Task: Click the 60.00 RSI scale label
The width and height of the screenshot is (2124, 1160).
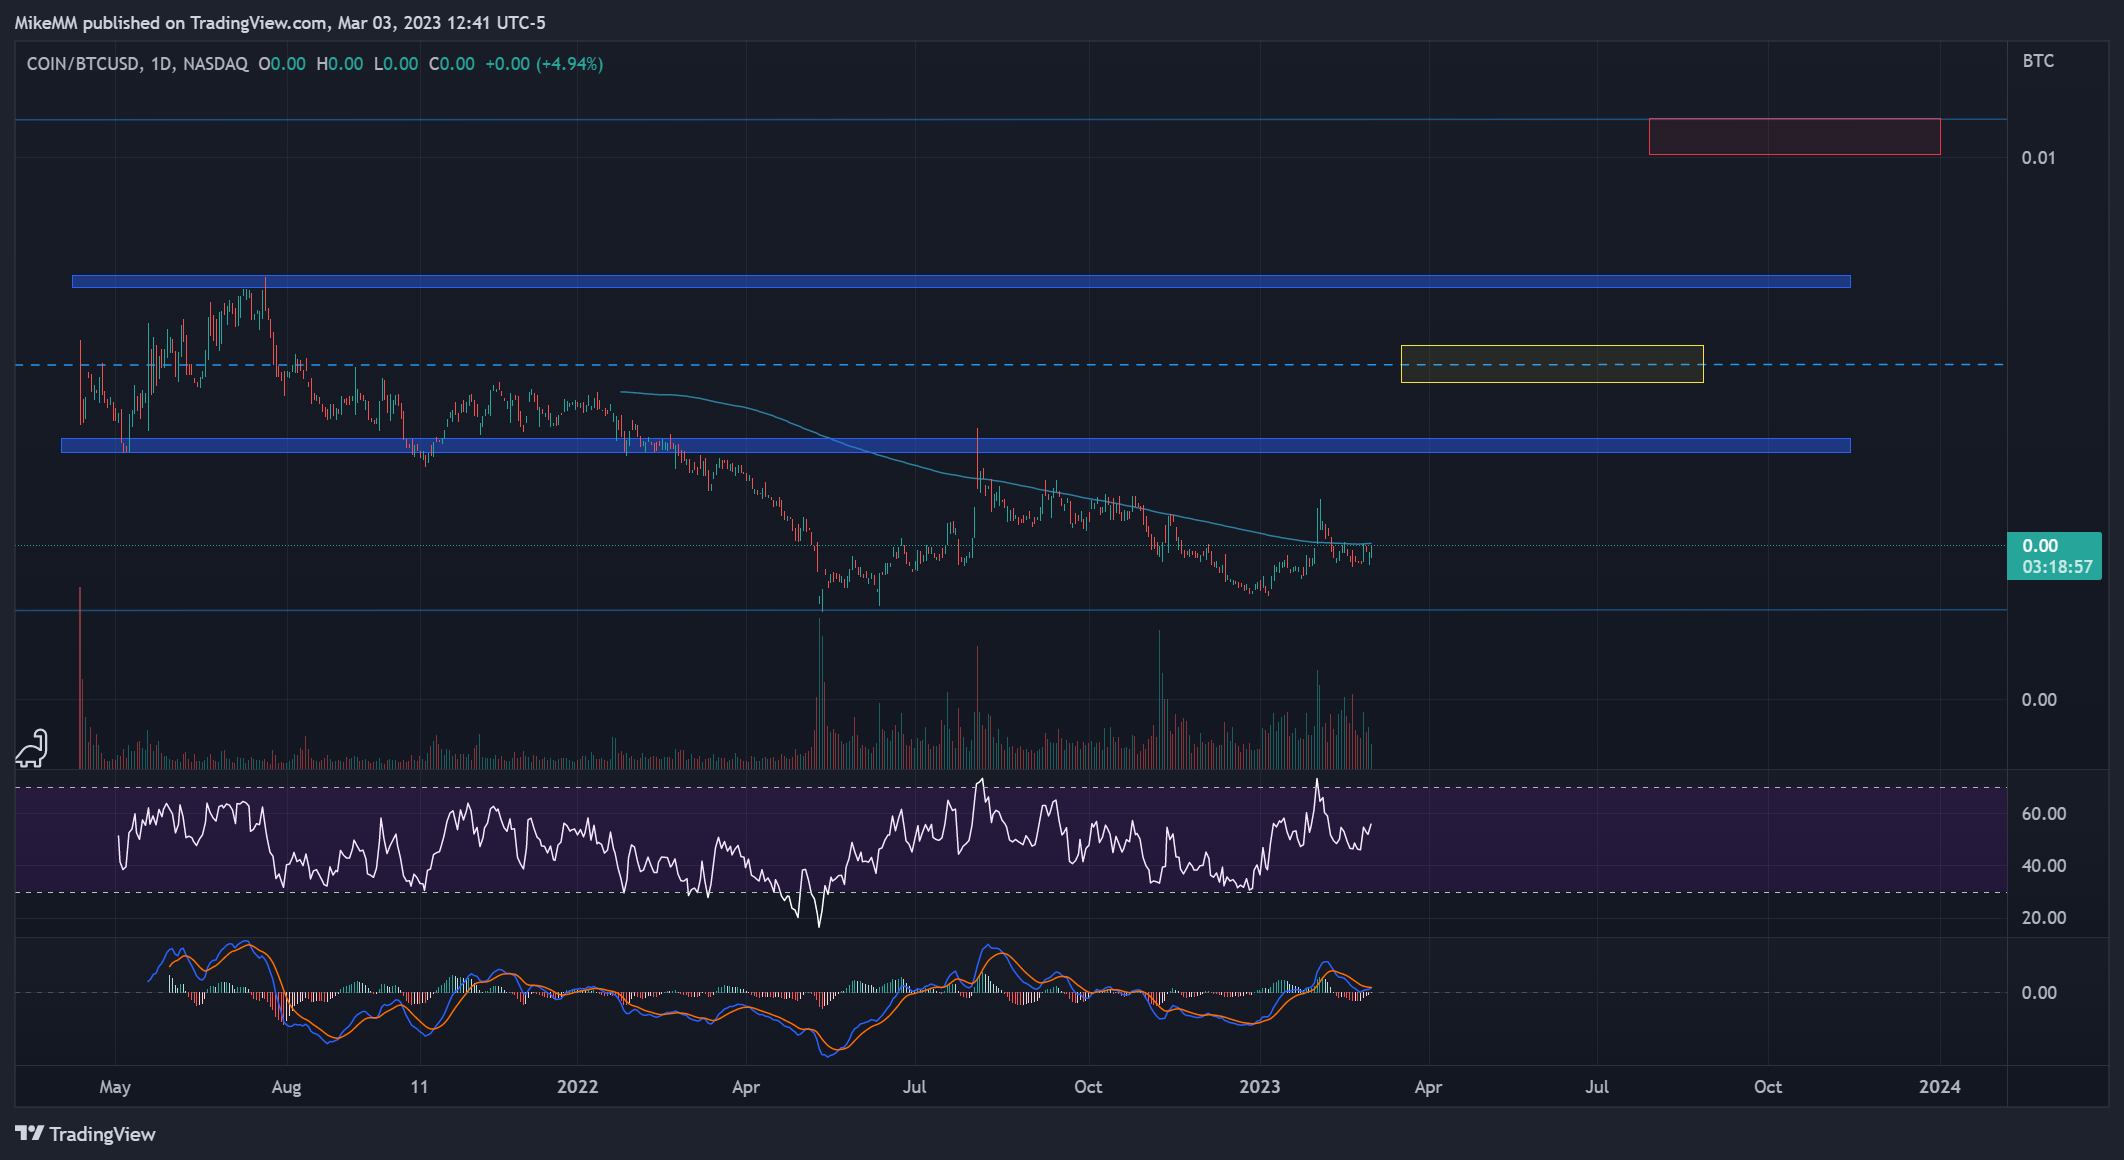Action: (x=2044, y=814)
